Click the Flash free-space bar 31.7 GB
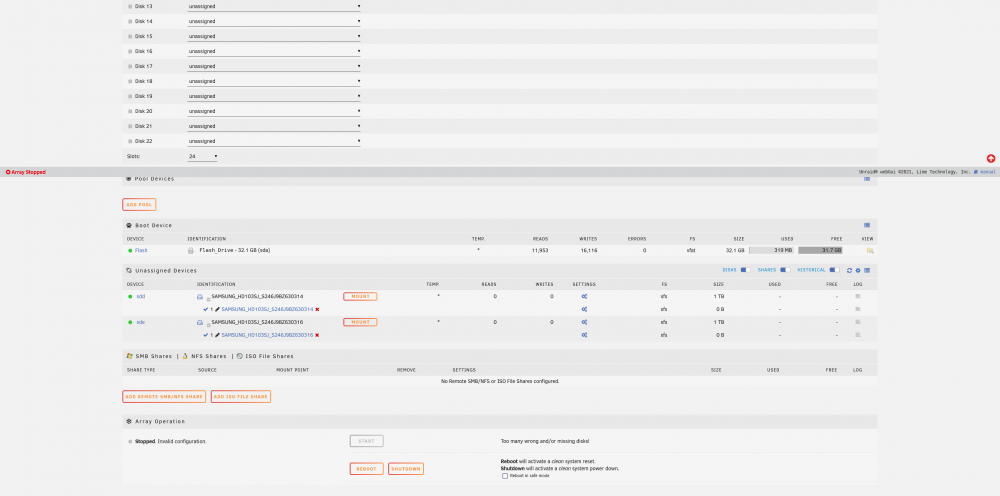1000x496 pixels. 820,251
